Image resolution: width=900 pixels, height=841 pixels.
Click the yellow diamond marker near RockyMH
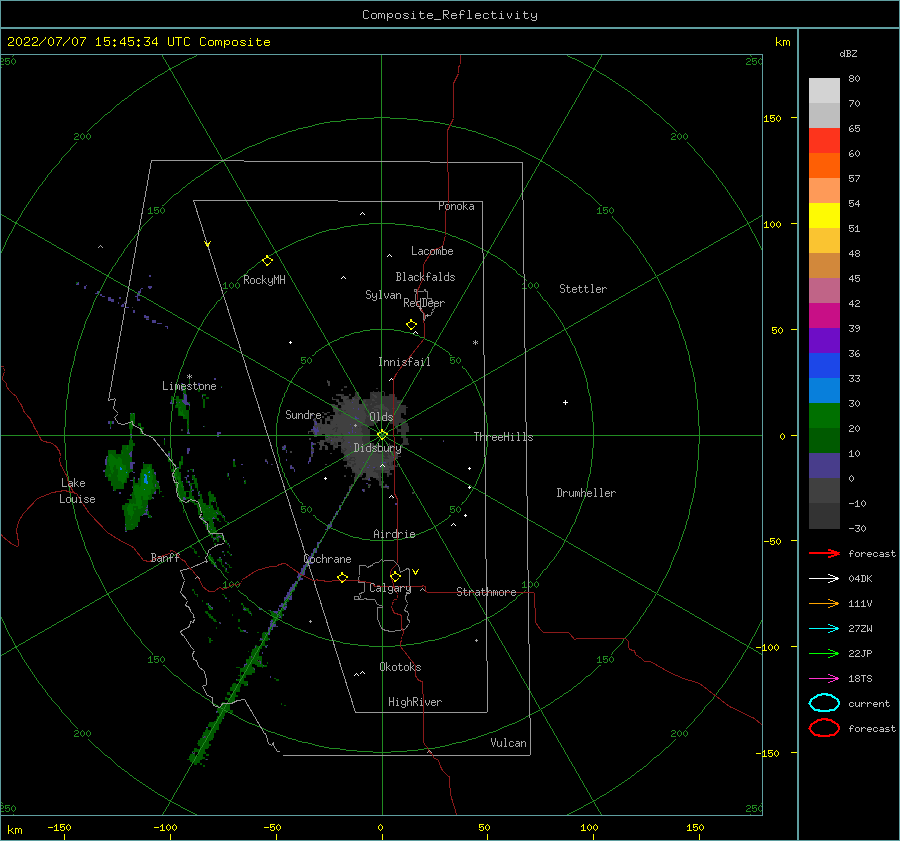pos(267,261)
